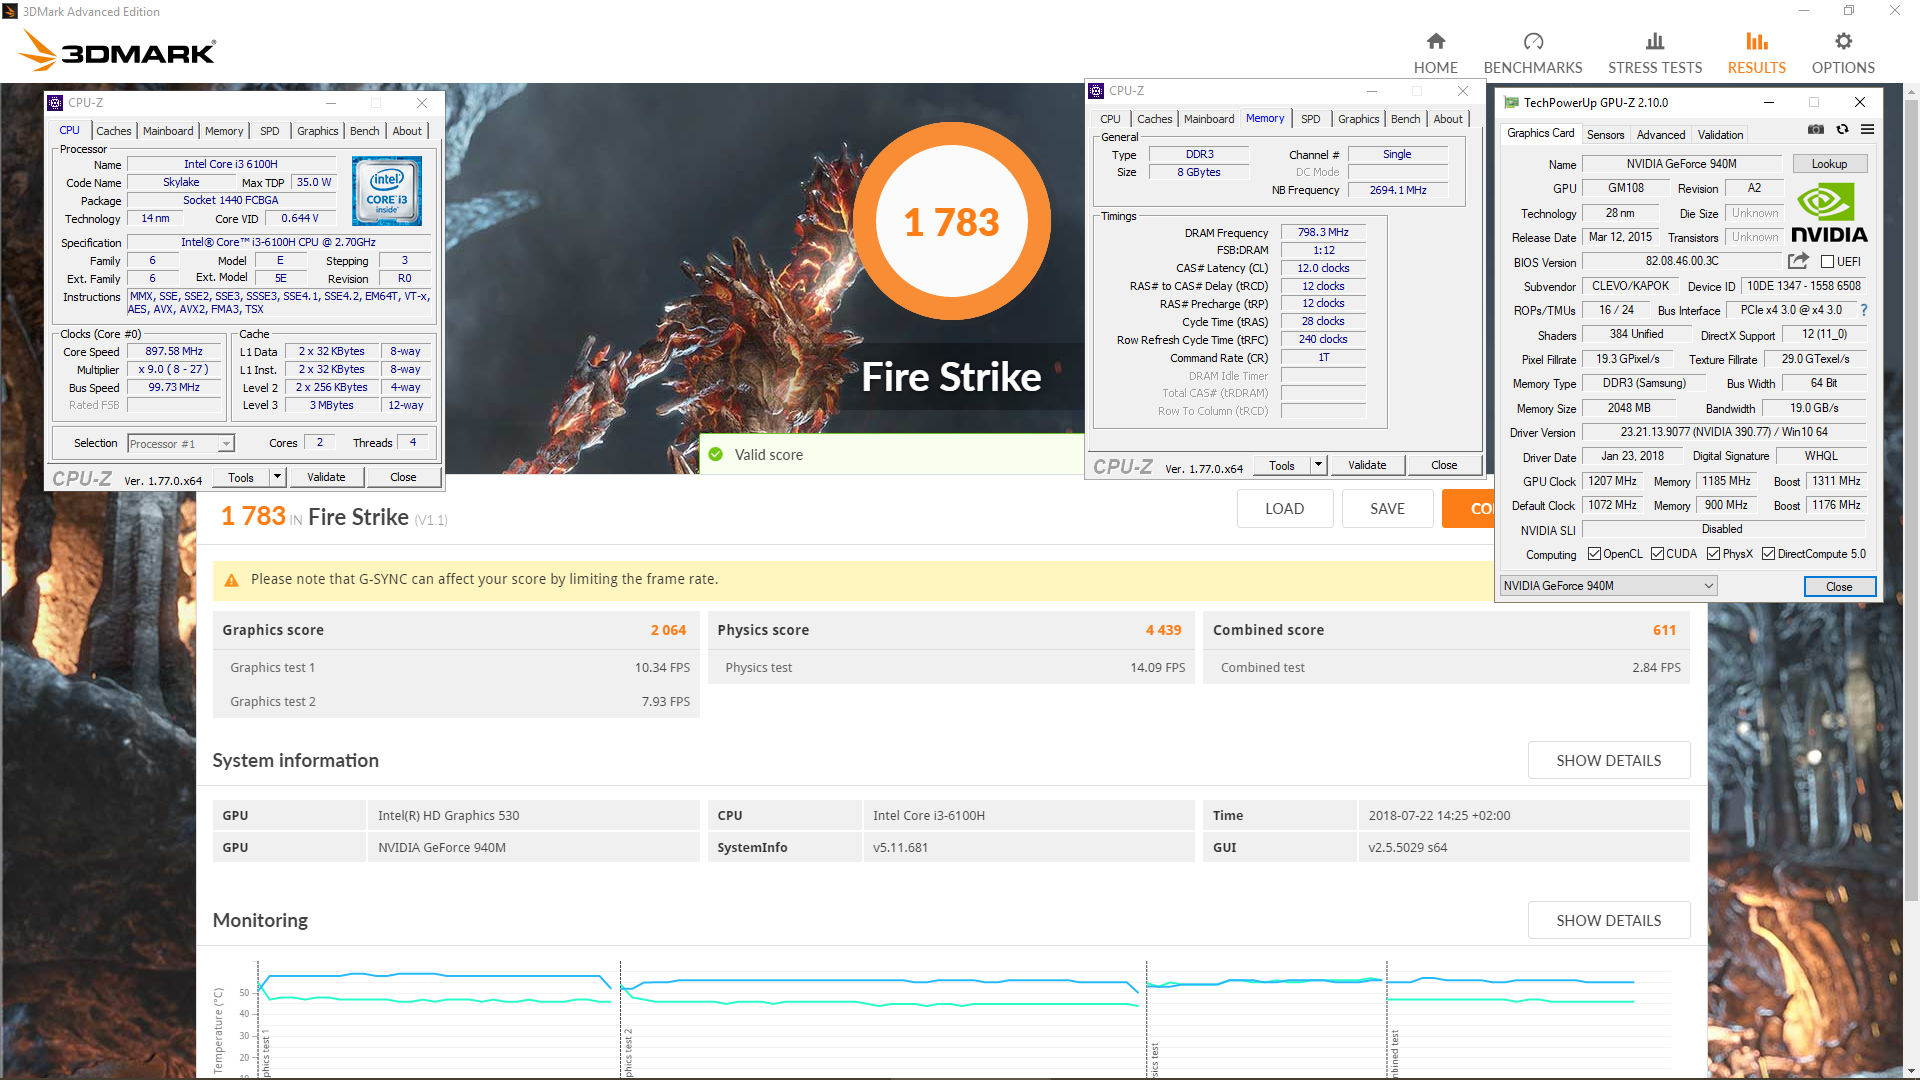This screenshot has height=1080, width=1920.
Task: Toggle the PhysX checkbox
Action: tap(1713, 554)
